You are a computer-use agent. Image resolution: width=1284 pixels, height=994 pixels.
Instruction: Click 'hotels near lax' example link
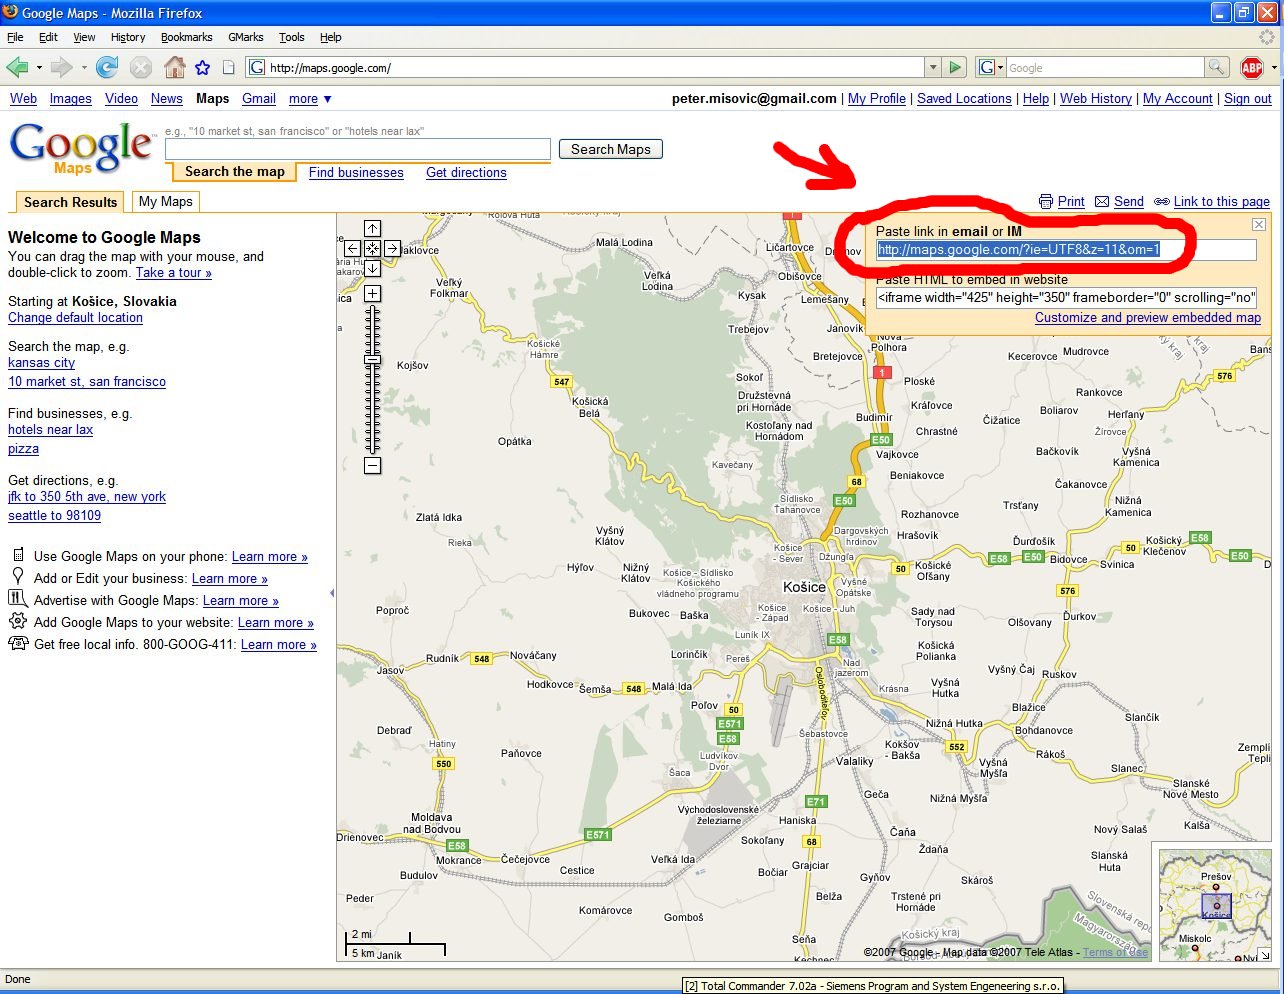pyautogui.click(x=50, y=429)
